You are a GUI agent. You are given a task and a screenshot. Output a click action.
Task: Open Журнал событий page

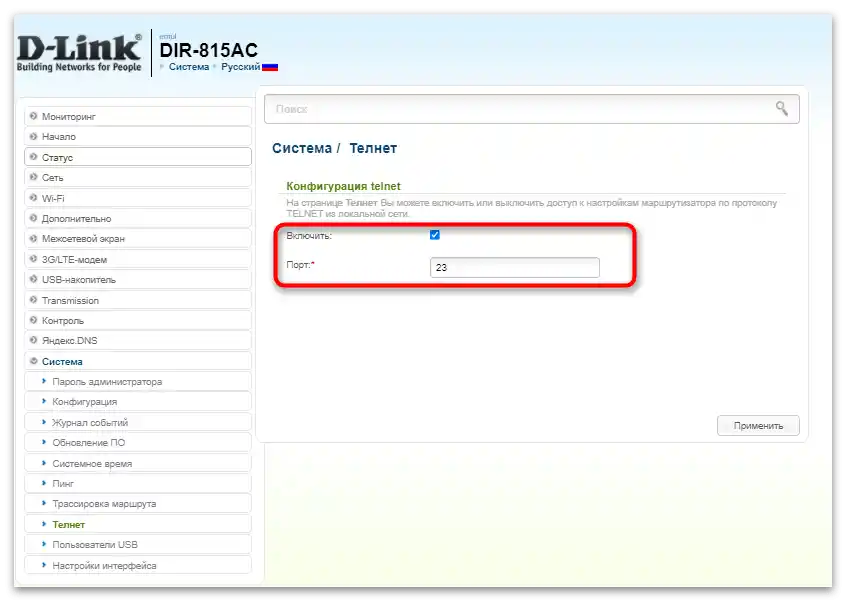(138, 422)
